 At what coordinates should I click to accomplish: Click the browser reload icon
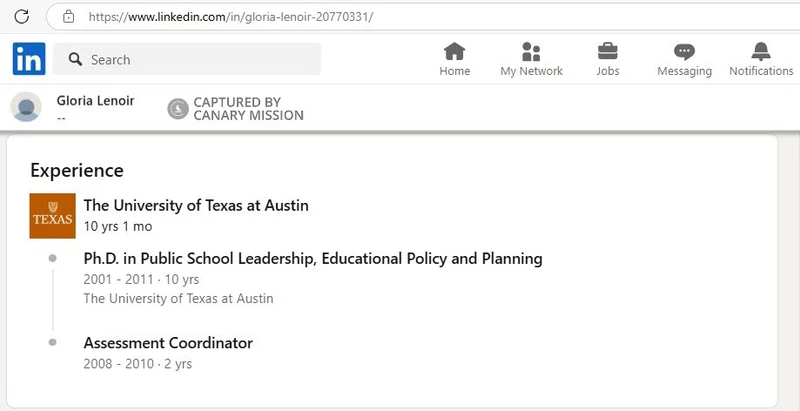tap(21, 16)
